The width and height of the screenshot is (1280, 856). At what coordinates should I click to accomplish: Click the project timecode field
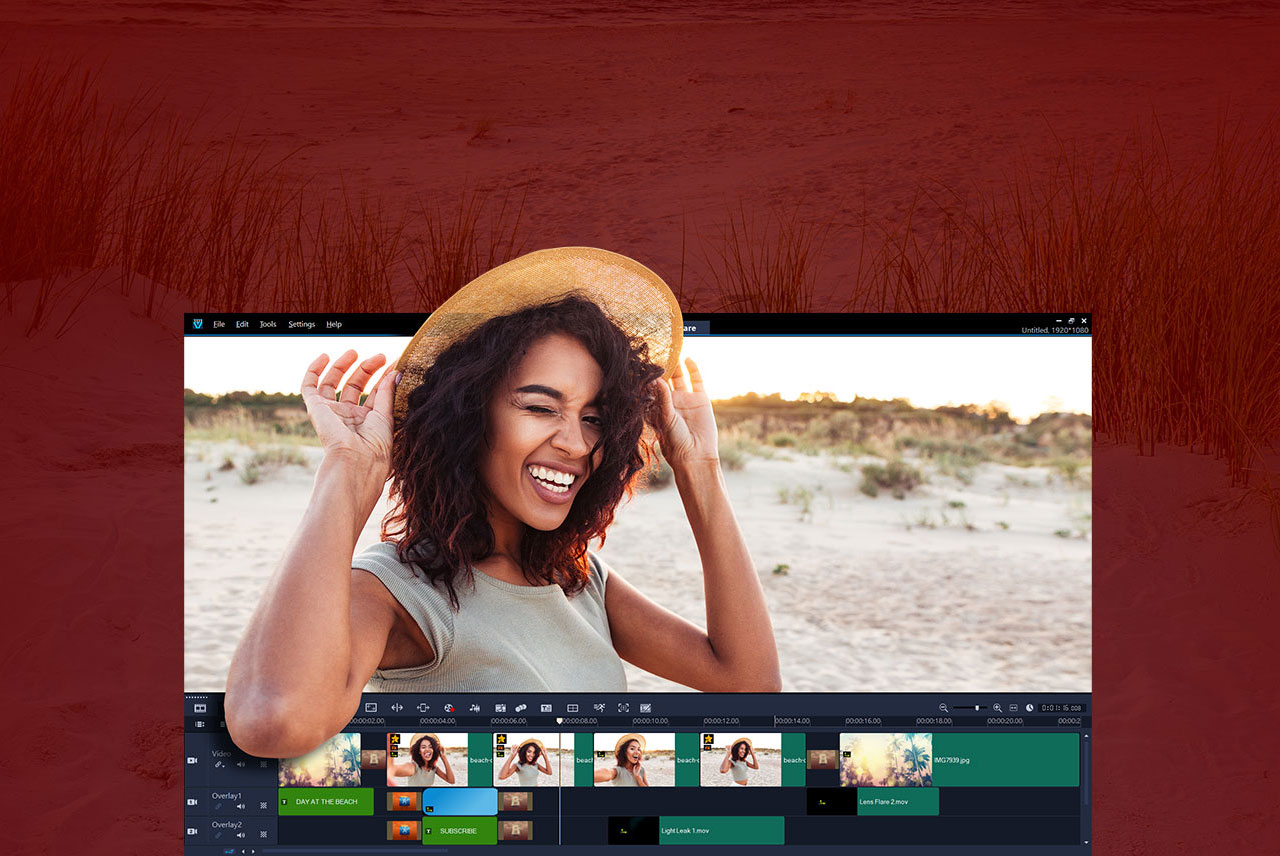pyautogui.click(x=1061, y=708)
